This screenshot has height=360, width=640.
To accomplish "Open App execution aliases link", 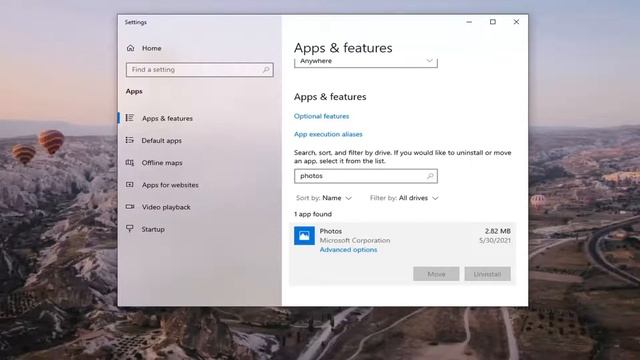I will [328, 134].
